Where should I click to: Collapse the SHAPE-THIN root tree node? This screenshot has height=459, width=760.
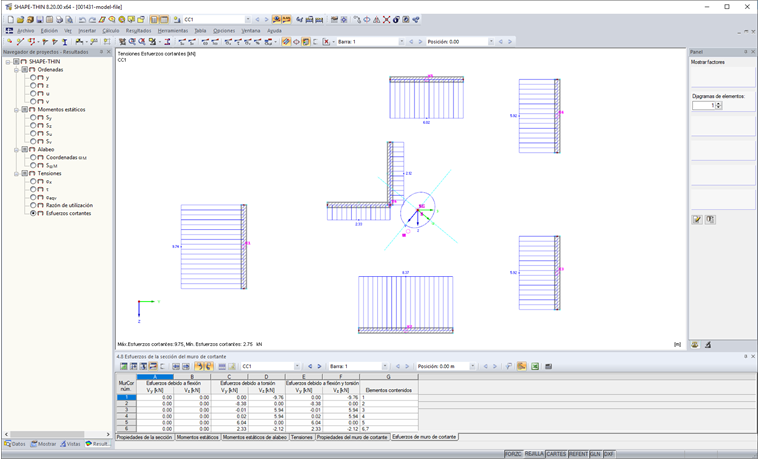coord(8,62)
